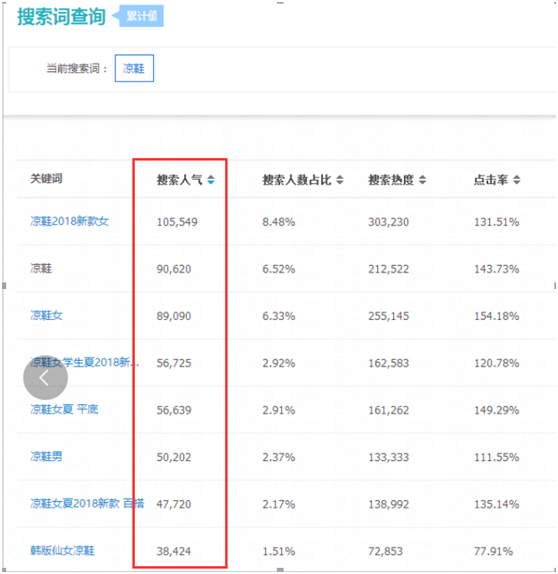Open keyword link 凉鞋2018新款女

click(70, 221)
